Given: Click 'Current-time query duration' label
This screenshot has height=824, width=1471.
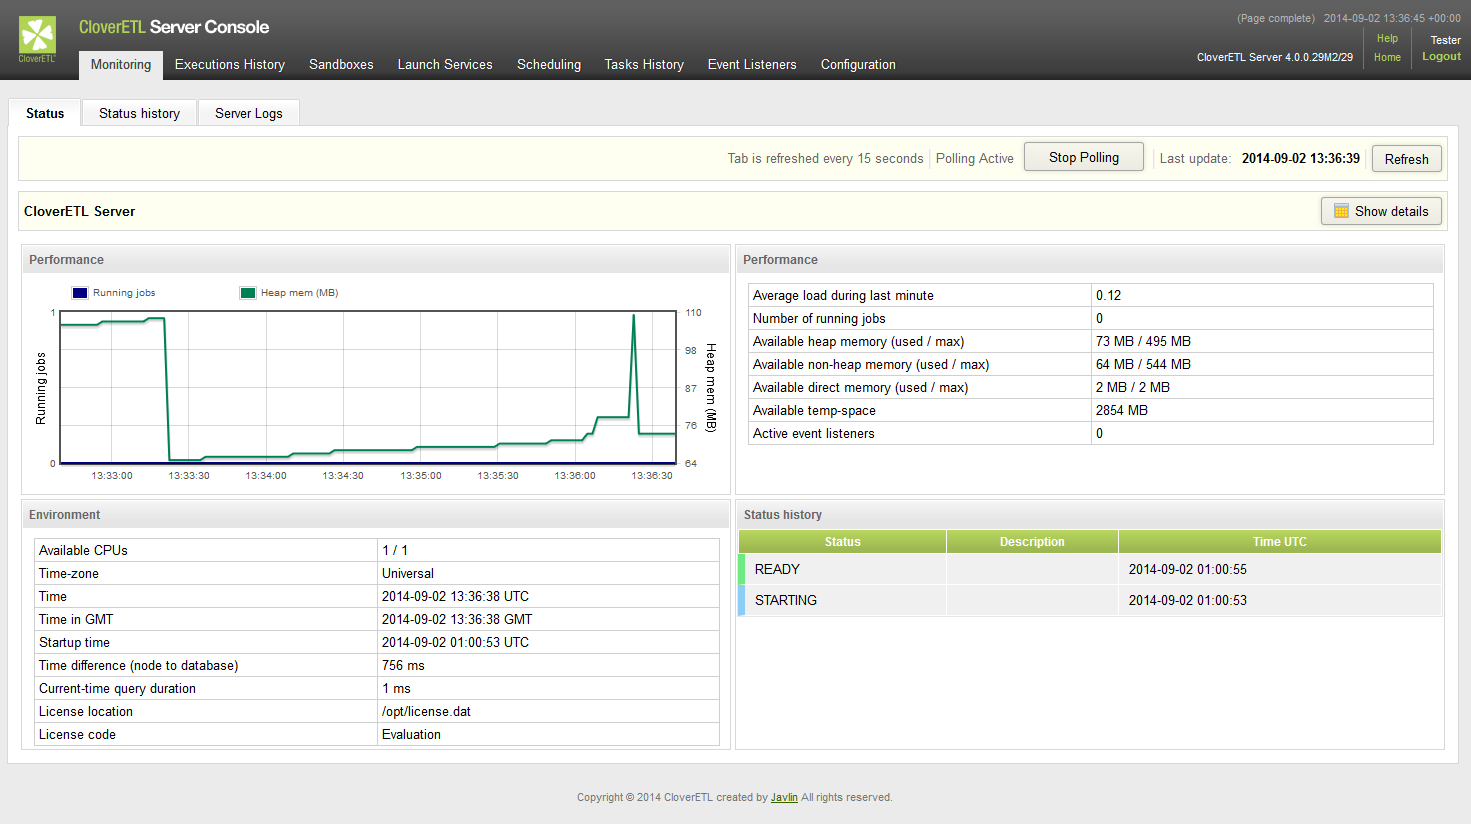Looking at the screenshot, I should pyautogui.click(x=117, y=688).
